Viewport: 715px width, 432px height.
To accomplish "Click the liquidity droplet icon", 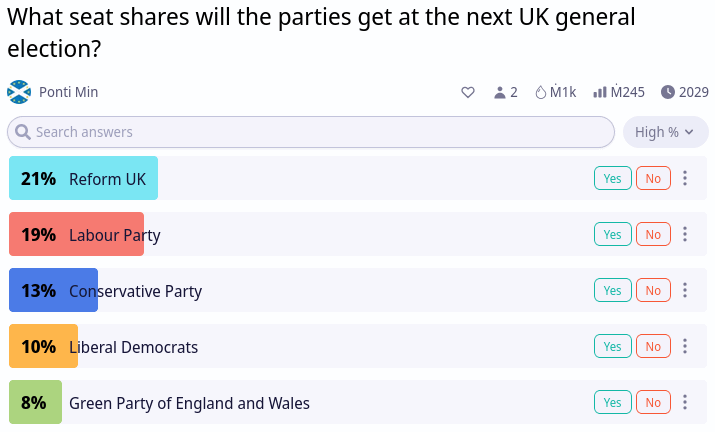I will click(540, 92).
